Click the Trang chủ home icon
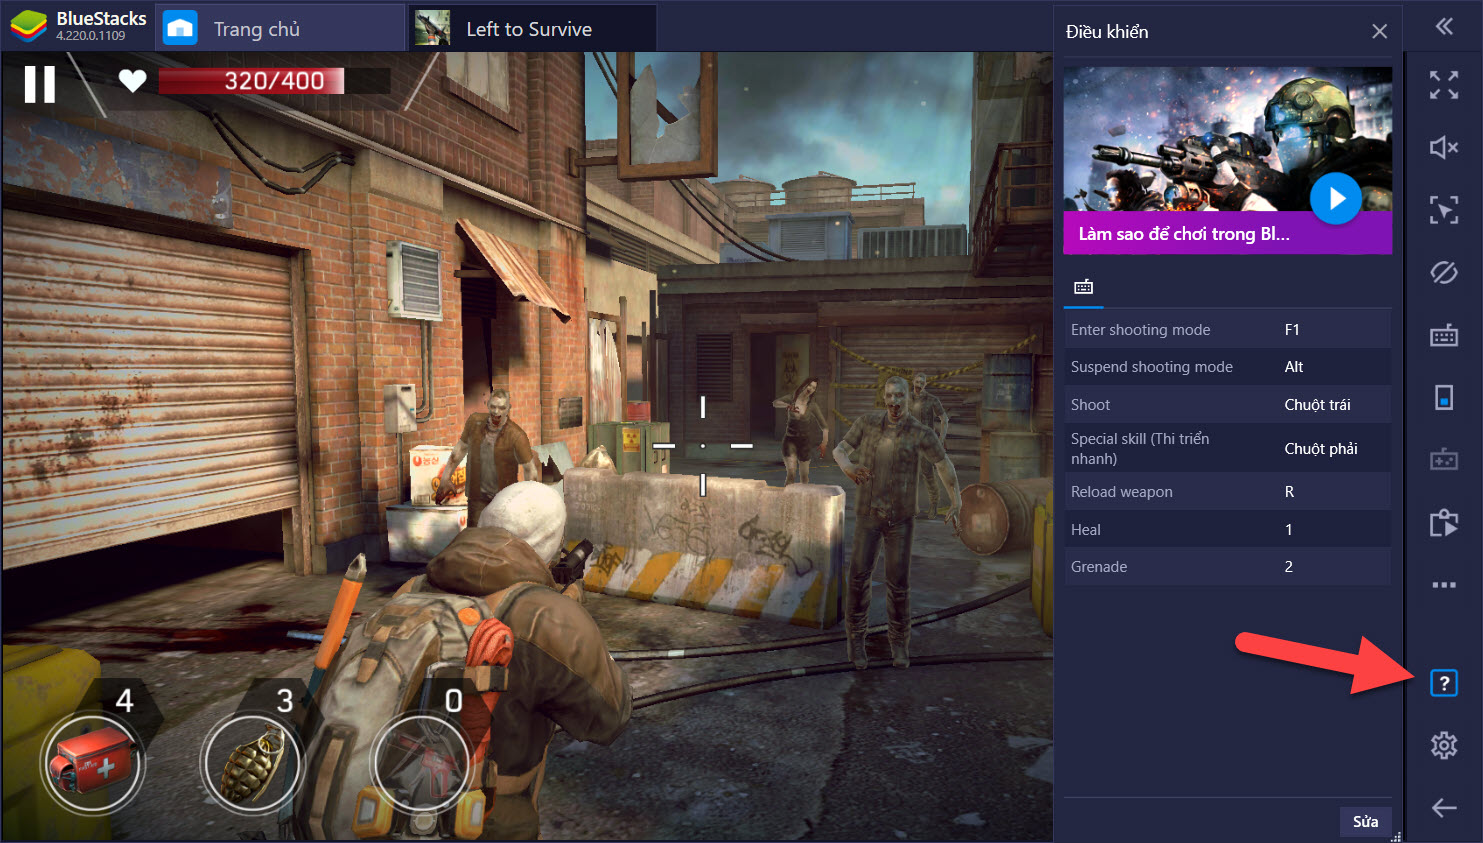The height and width of the screenshot is (843, 1483). click(180, 28)
